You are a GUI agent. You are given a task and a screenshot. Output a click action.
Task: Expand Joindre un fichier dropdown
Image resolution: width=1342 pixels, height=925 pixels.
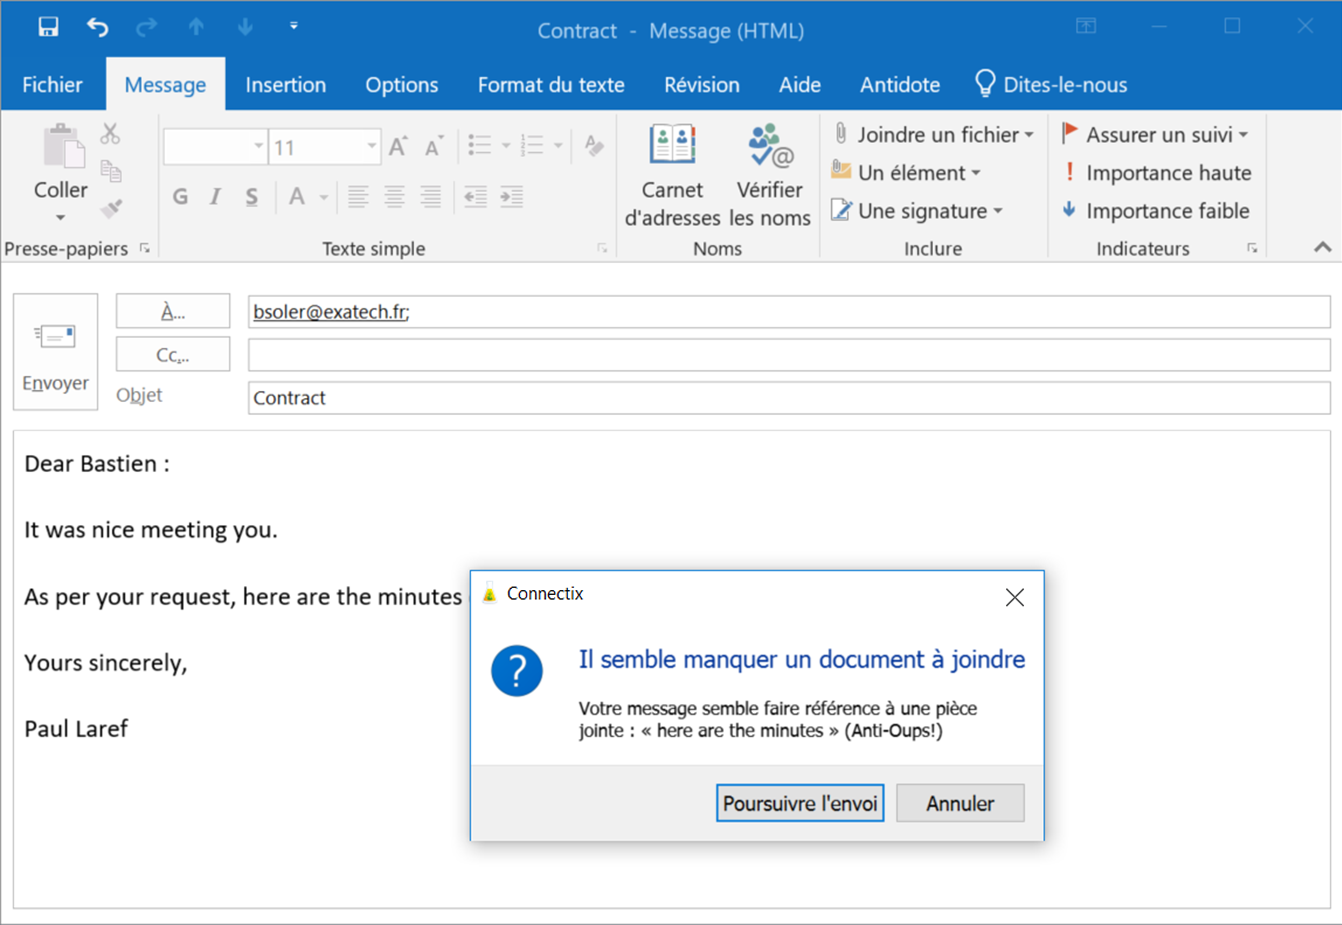coord(1029,135)
